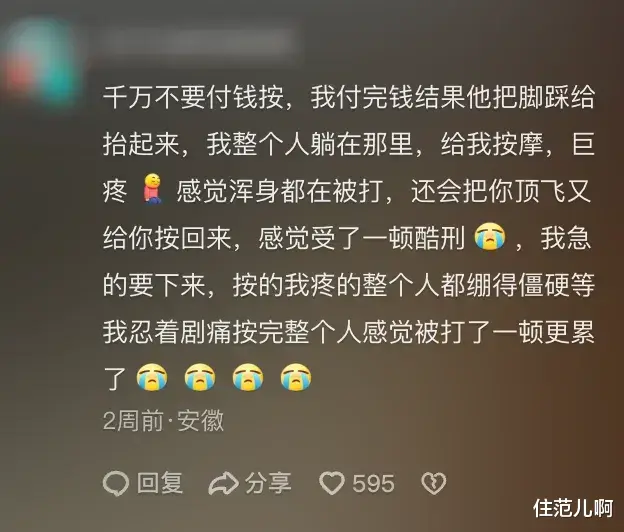624x532 pixels.
Task: Click the second crying emoji in the final row
Action: pyautogui.click(x=200, y=377)
